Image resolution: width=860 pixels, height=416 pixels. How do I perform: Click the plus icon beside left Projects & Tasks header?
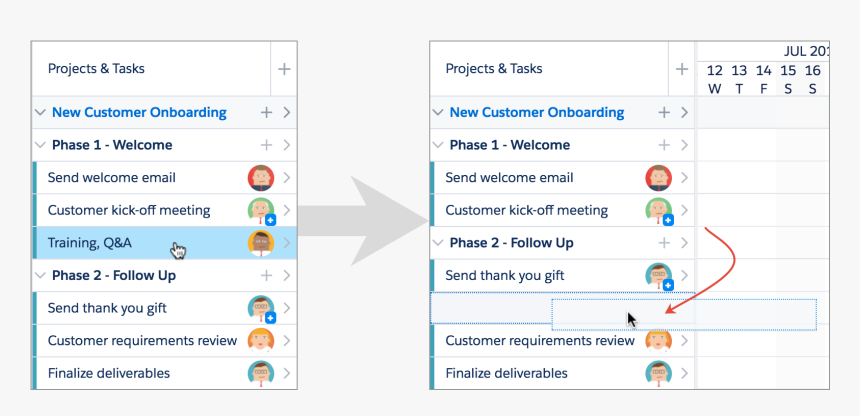[x=284, y=69]
